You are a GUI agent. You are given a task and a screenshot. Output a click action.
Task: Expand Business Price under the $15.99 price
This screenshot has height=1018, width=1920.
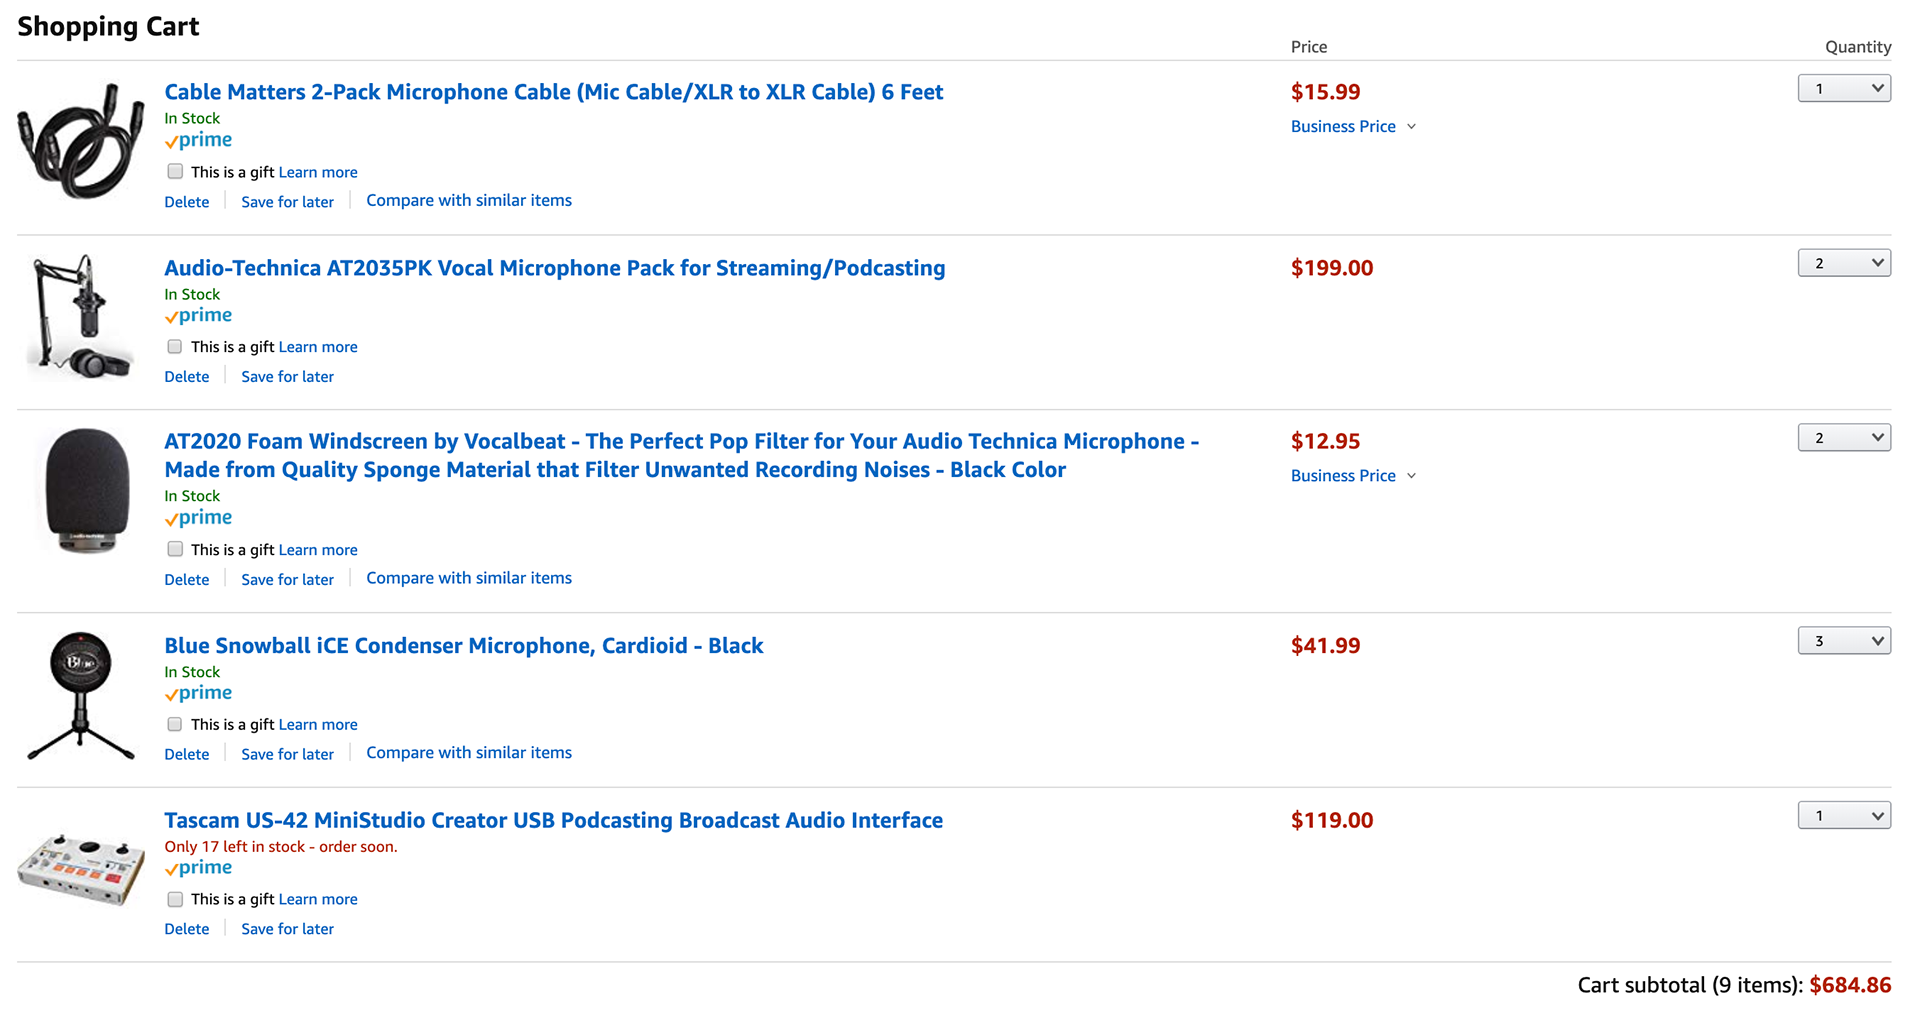point(1353,126)
